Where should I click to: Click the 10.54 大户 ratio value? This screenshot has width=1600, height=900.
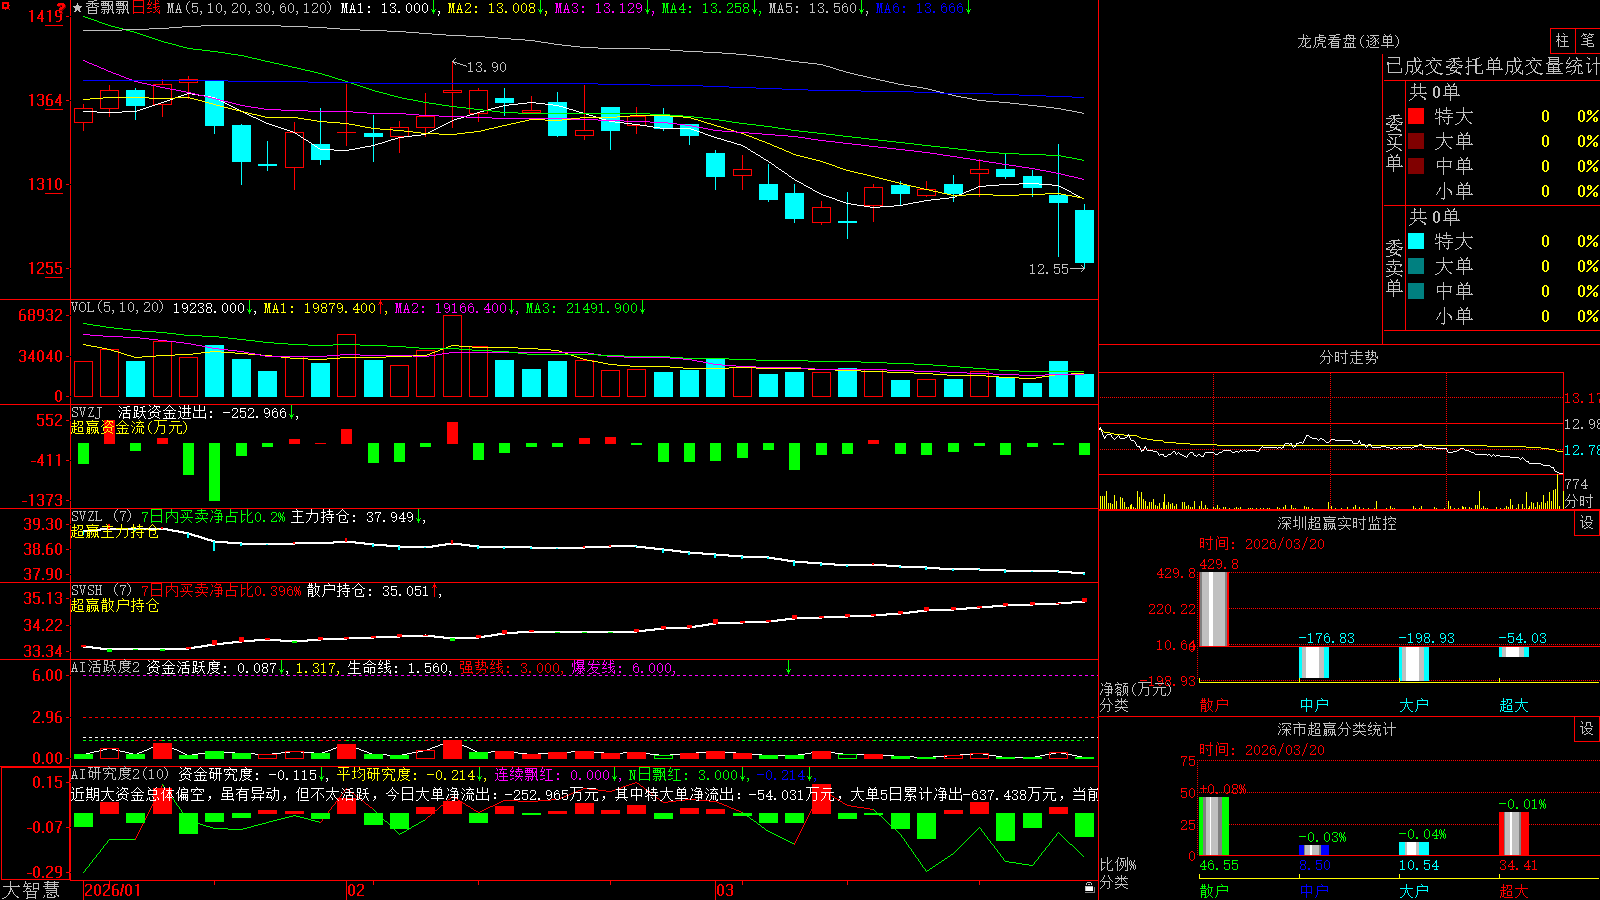1419,865
